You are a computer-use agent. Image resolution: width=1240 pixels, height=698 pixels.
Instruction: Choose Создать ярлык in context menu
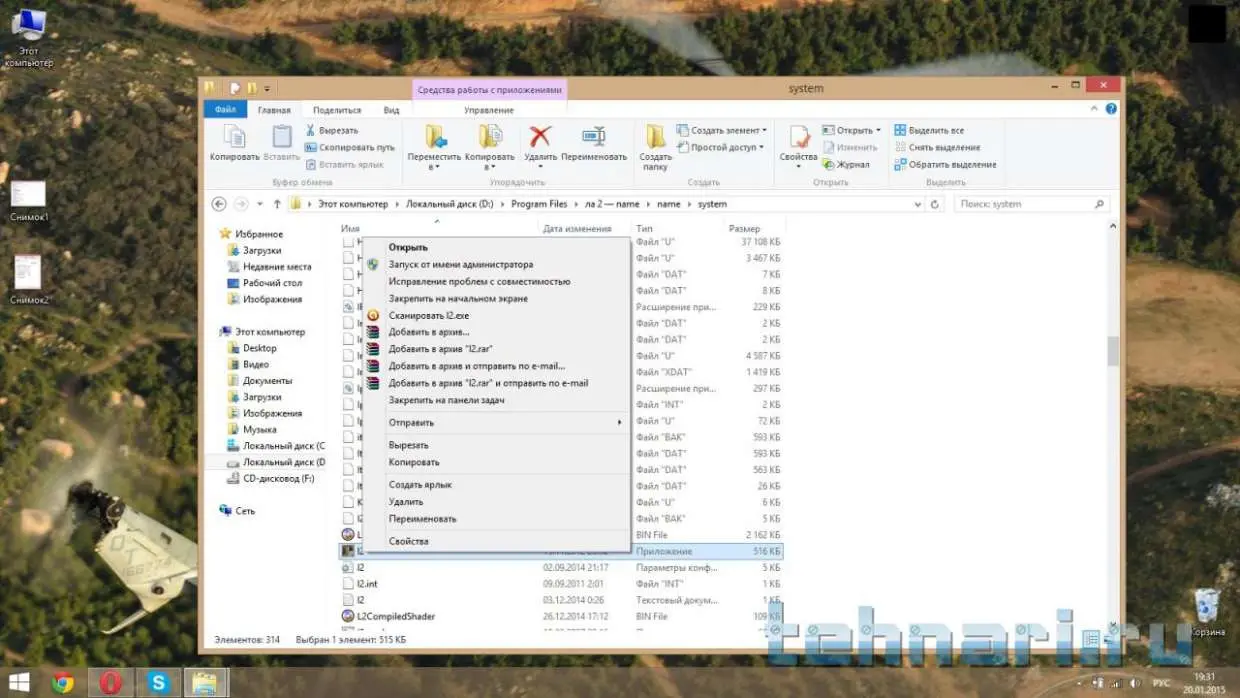coord(497,484)
